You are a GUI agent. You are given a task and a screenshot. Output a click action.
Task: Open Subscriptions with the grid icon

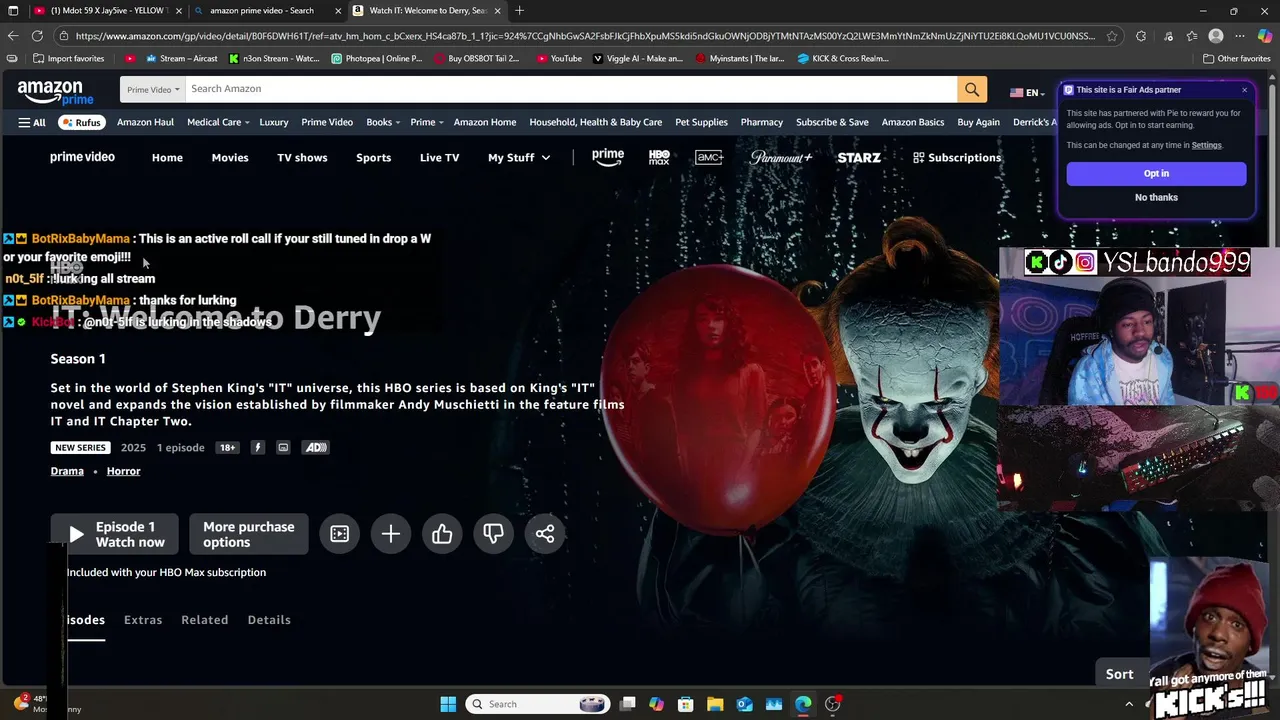coord(957,158)
